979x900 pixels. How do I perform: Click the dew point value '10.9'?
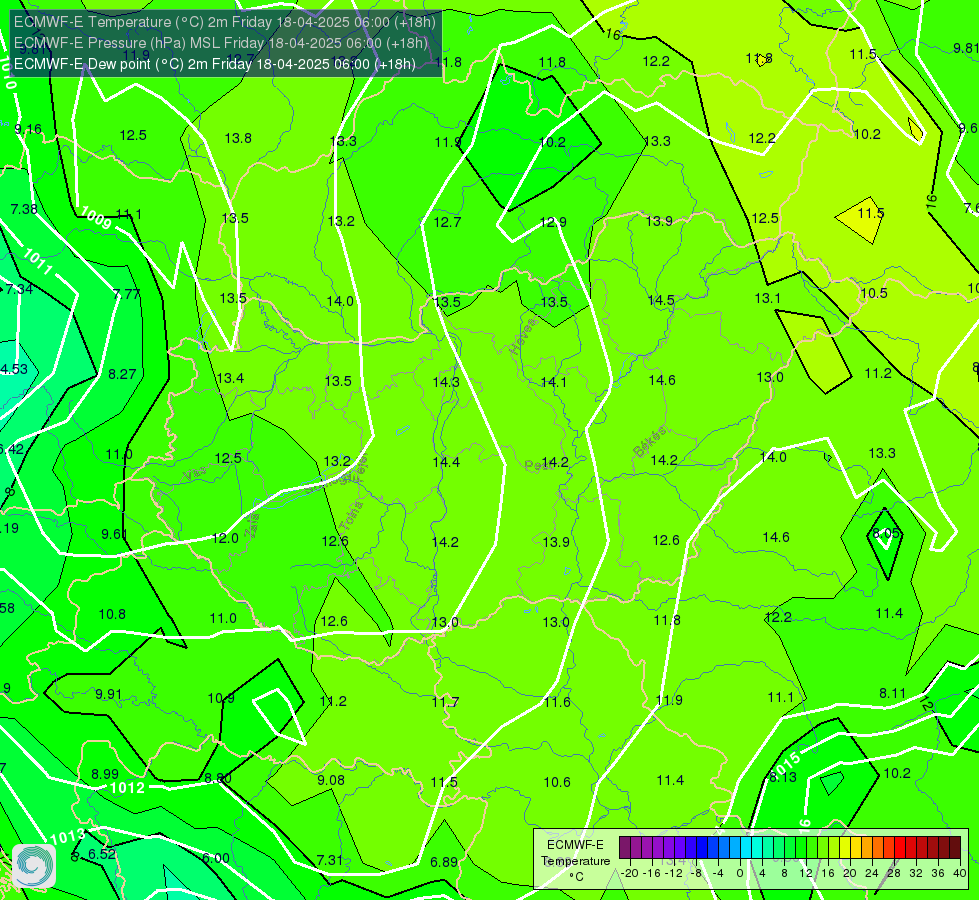[221, 698]
